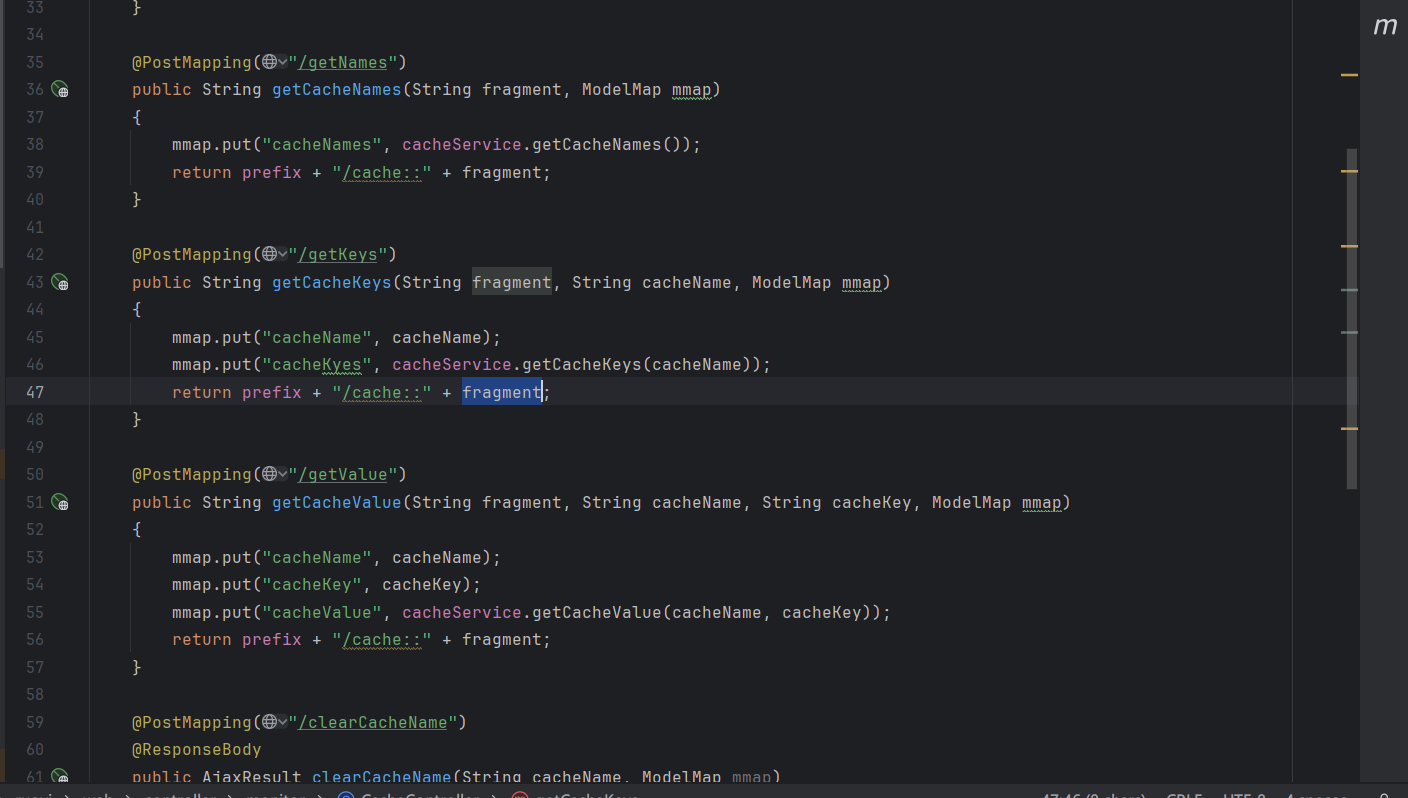Image resolution: width=1408 pixels, height=798 pixels.
Task: Click prefix variable on line 56
Action: pyautogui.click(x=272, y=640)
